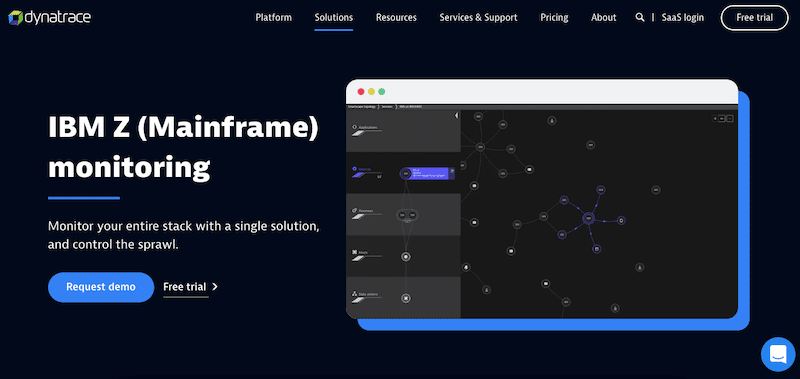Click the Processes layer icon in the product image

tap(355, 211)
